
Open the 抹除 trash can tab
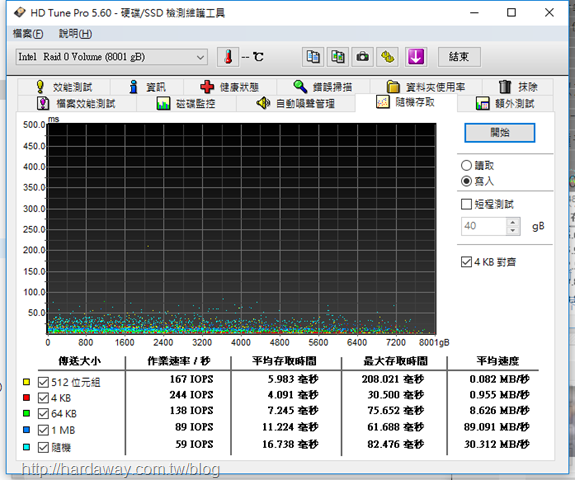[x=518, y=87]
